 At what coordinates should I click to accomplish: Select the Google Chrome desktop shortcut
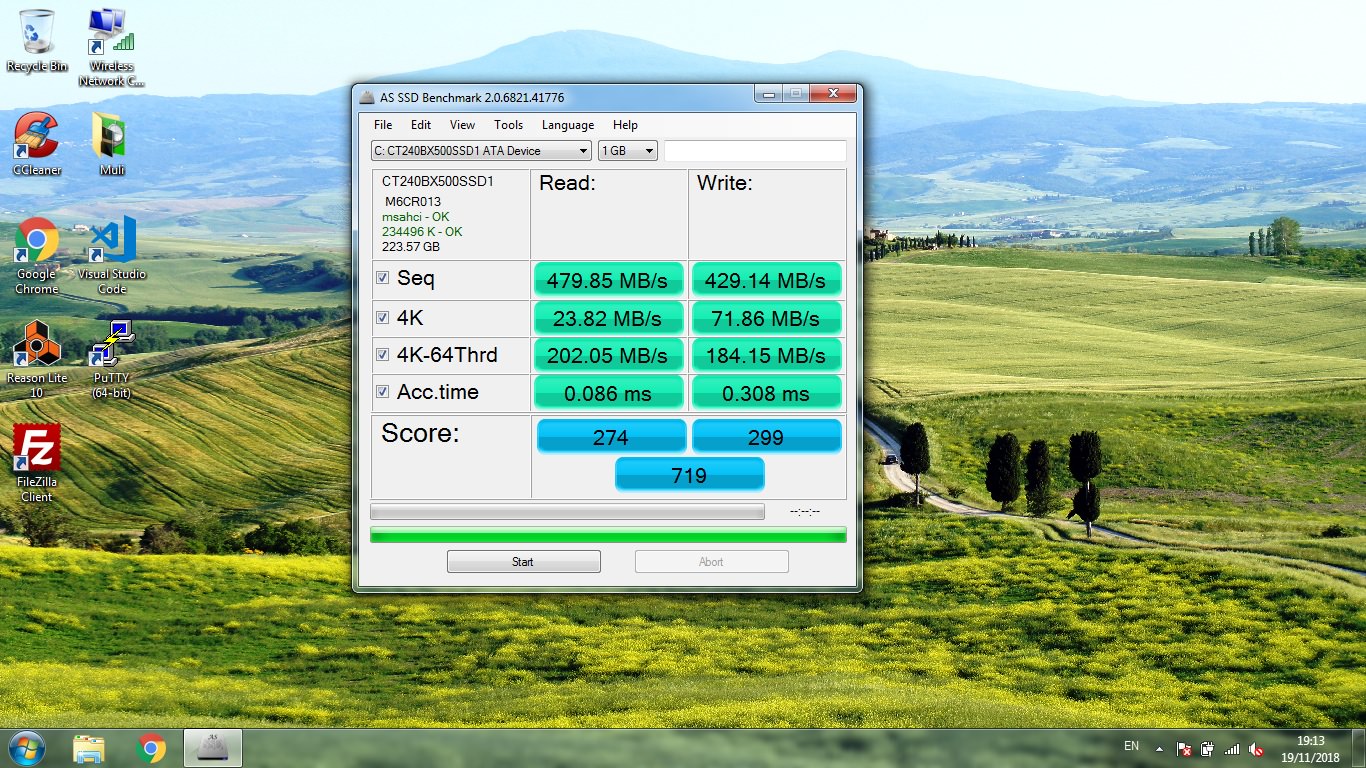click(37, 255)
